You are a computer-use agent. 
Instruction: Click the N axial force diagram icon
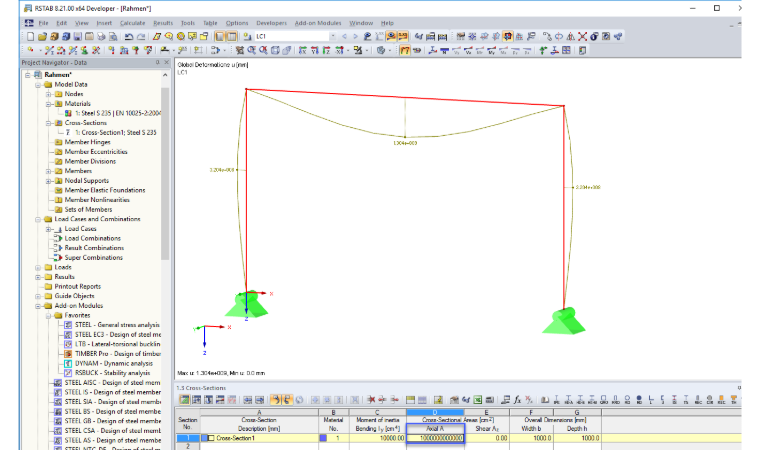(444, 50)
